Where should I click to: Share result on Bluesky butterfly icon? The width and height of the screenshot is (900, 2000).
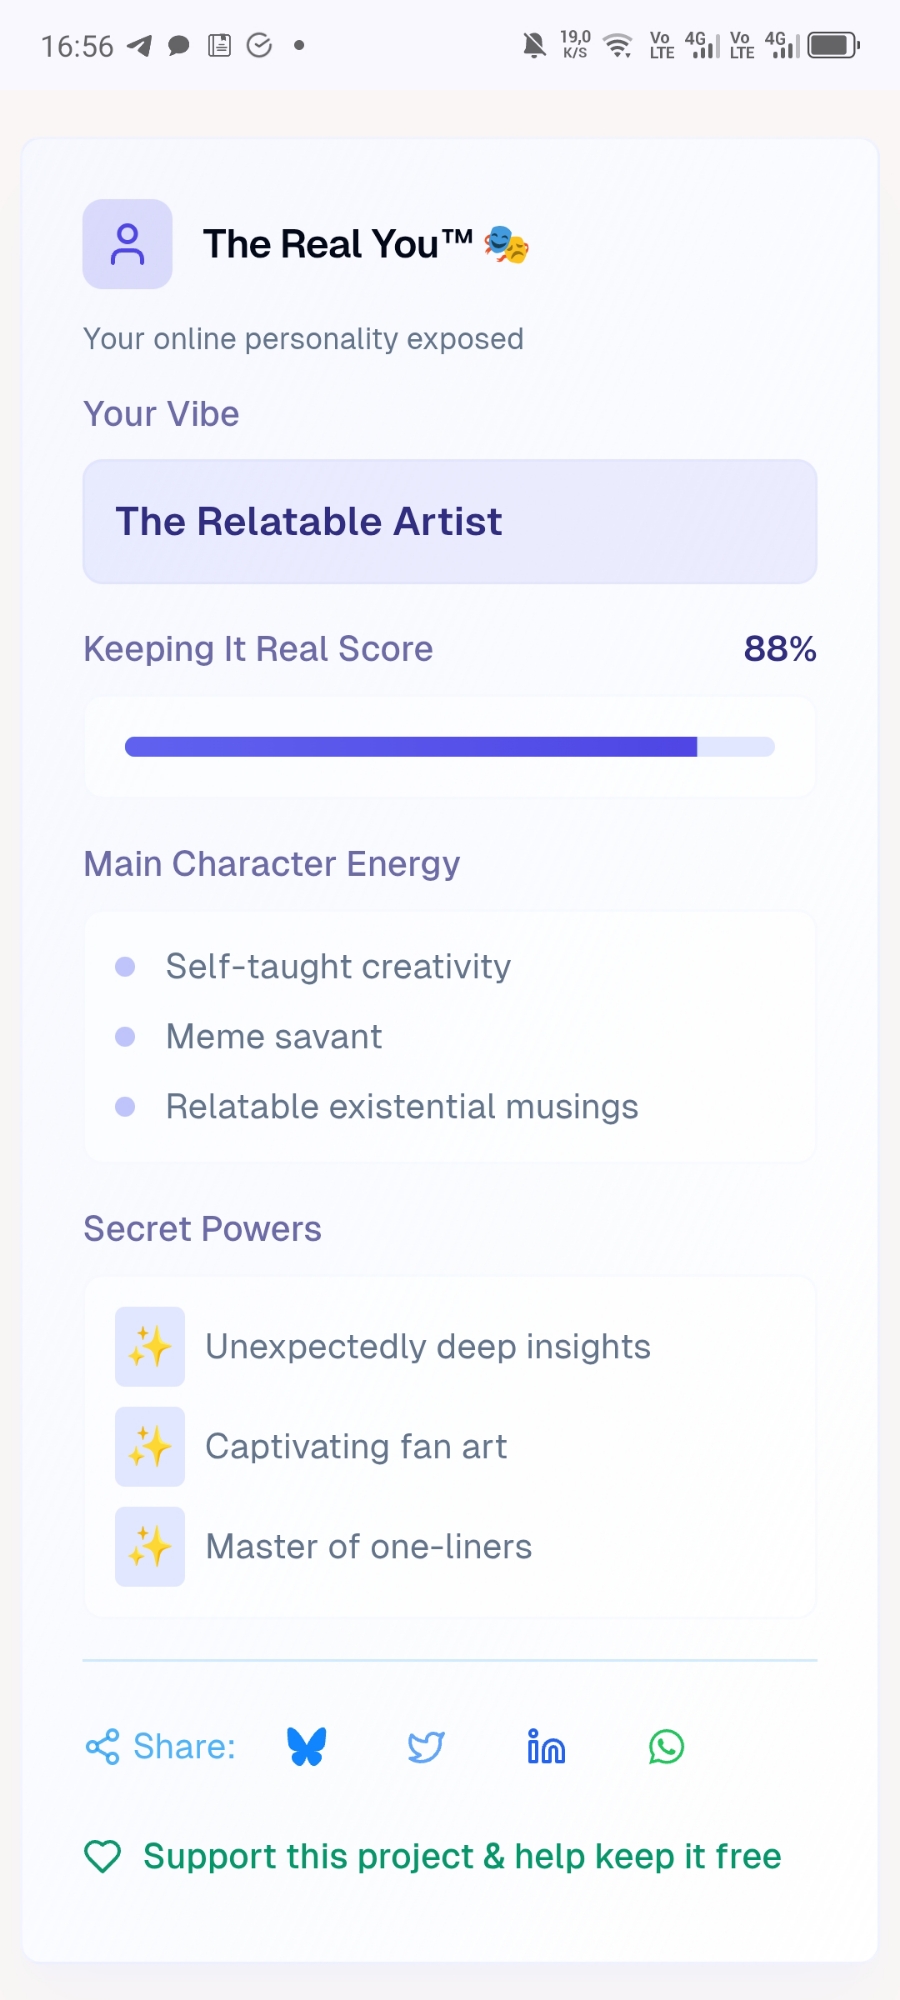point(307,1747)
